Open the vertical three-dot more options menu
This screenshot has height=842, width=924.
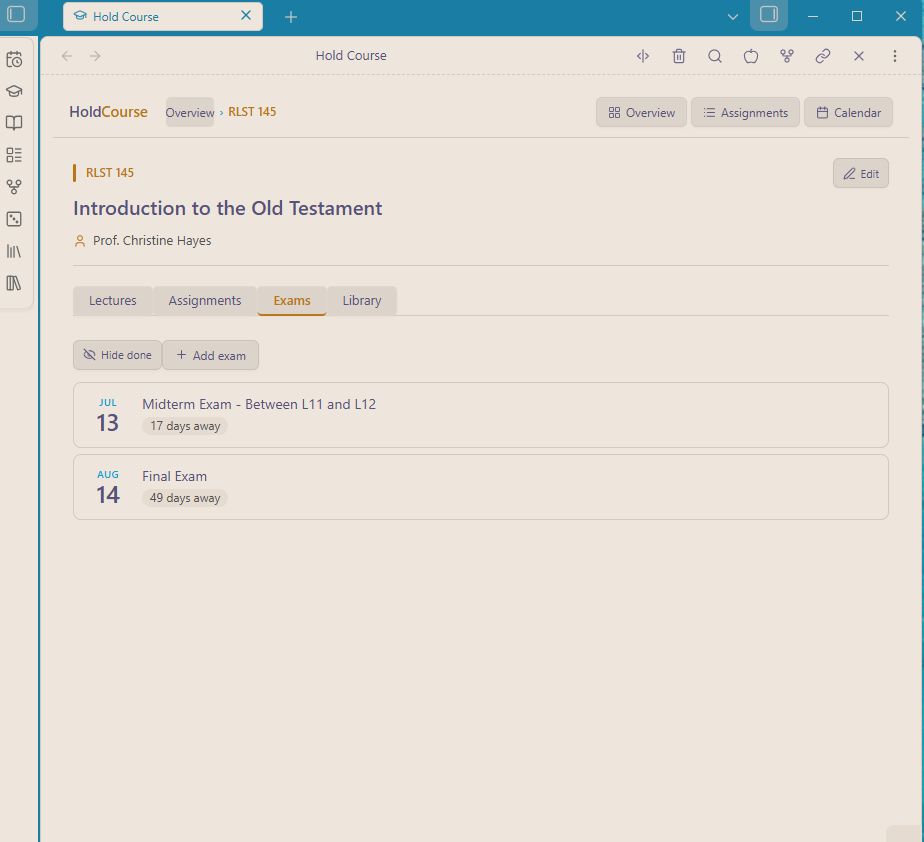pos(895,56)
